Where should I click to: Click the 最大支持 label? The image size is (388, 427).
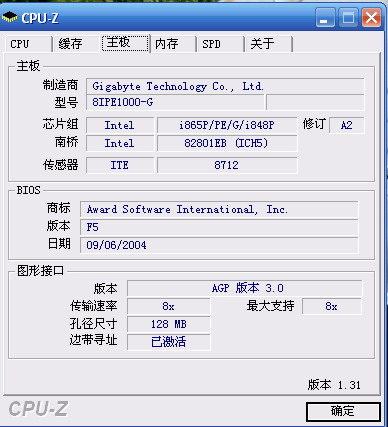(270, 305)
